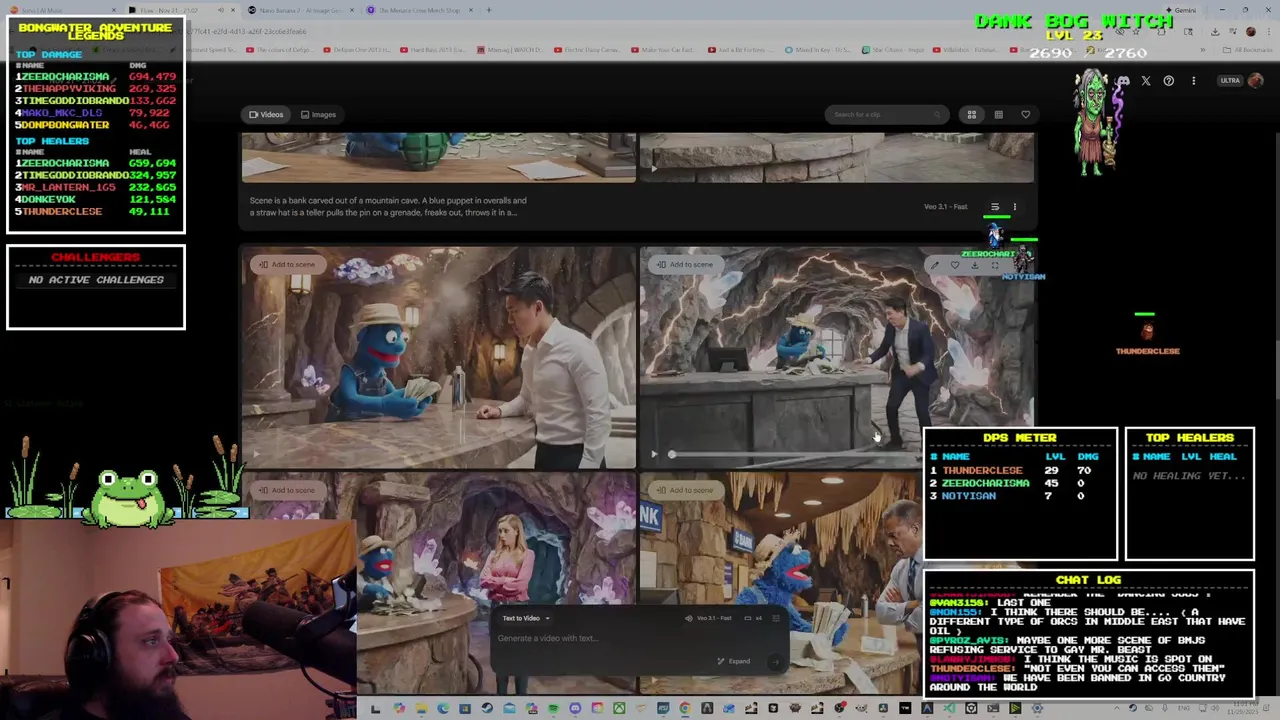Click the edit pencil icon on lightning clip
Screen dimensions: 1280x720
[x=934, y=266]
